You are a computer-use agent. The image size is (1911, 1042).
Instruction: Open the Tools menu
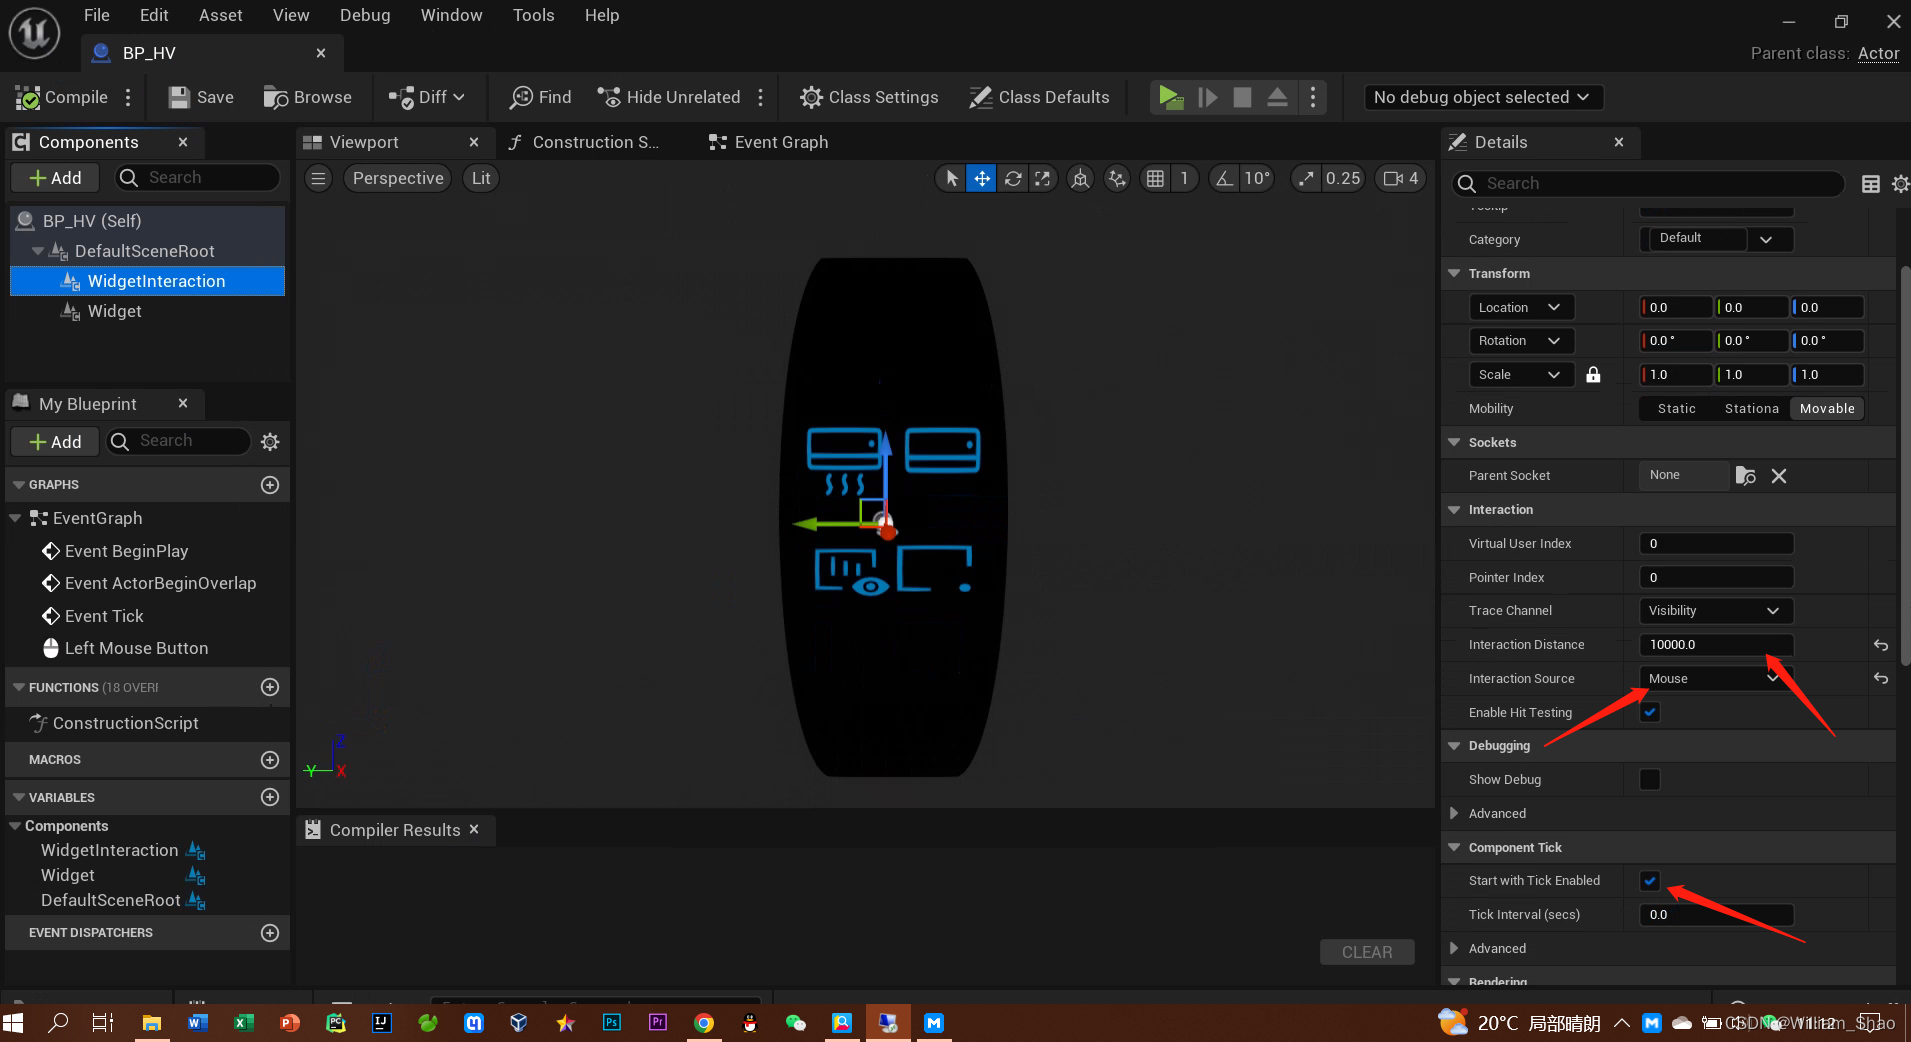tap(533, 15)
